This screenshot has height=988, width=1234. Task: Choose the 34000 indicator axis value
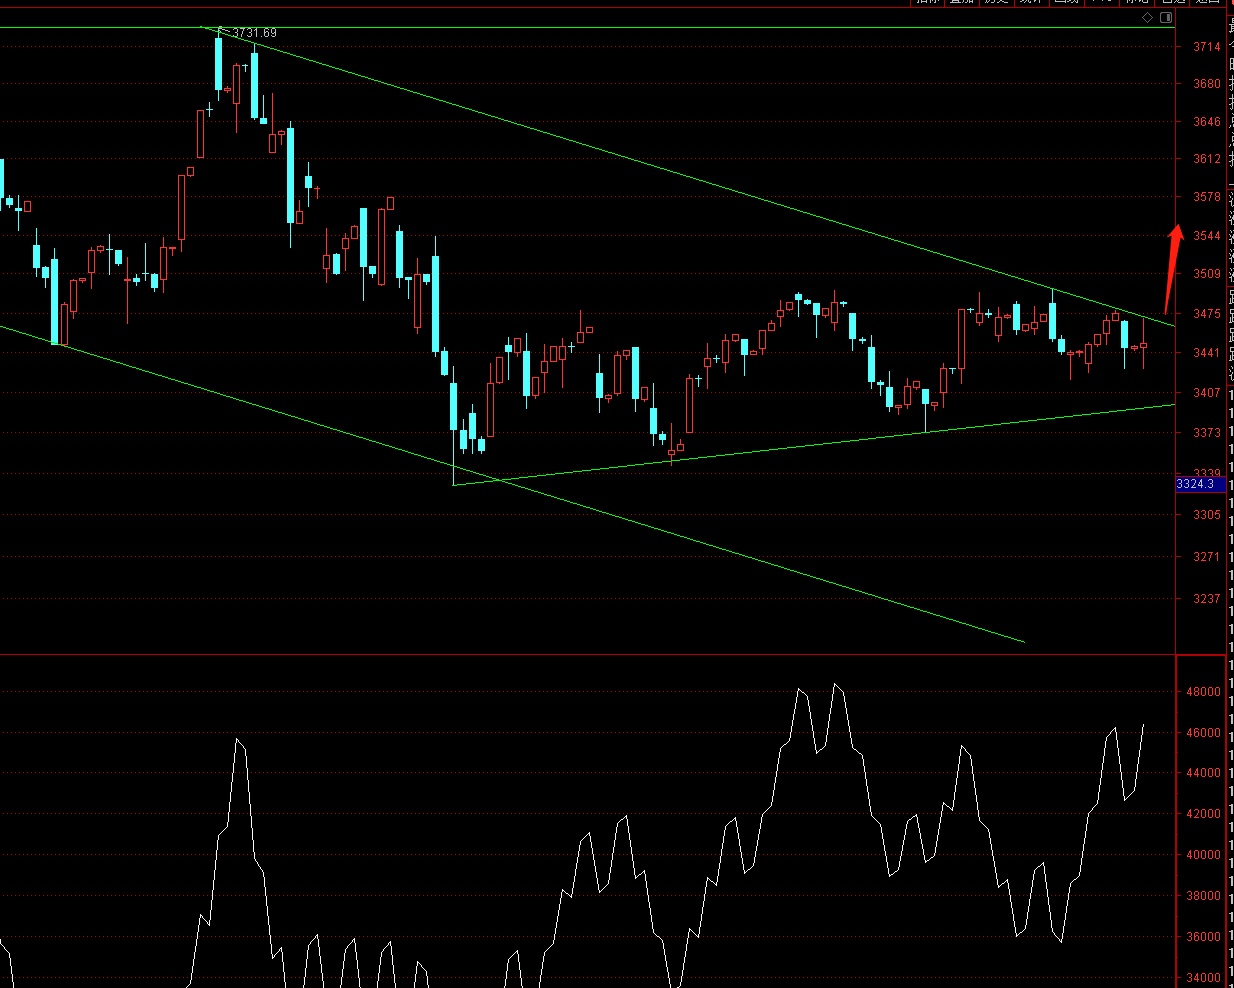point(1203,978)
